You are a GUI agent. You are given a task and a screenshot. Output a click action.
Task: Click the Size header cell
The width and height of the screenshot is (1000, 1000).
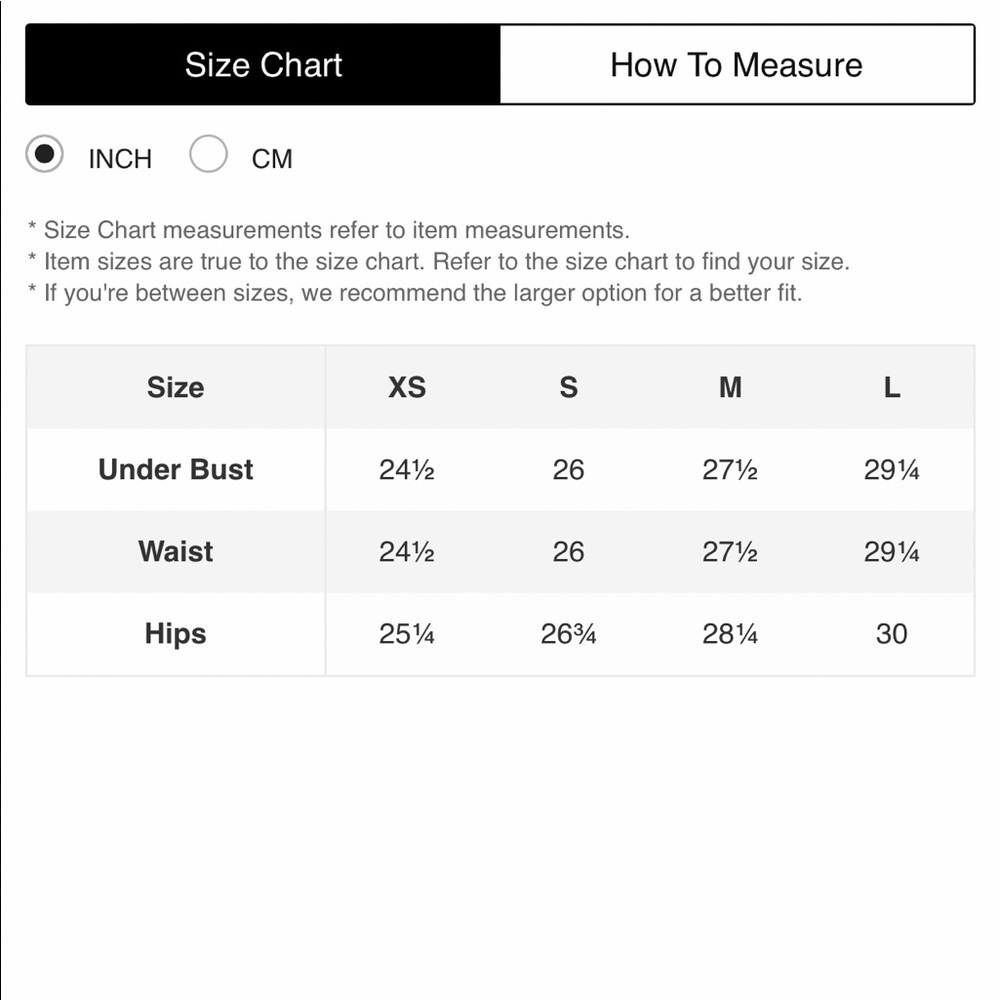coord(175,387)
